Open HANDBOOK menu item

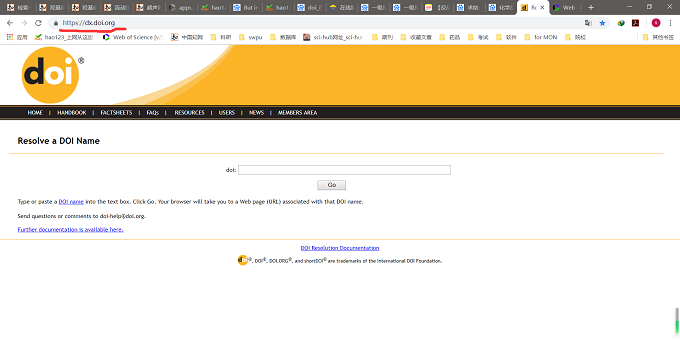coord(72,113)
